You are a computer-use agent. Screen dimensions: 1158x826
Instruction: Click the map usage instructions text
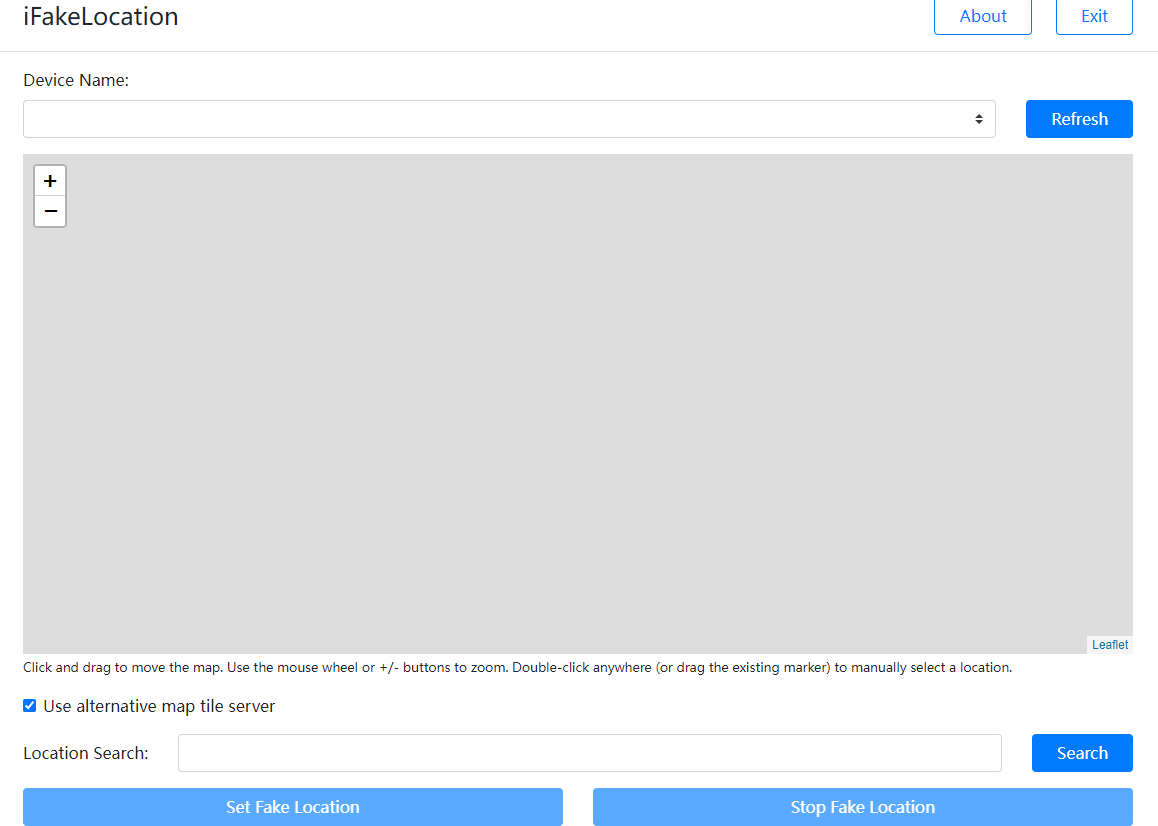tap(517, 667)
